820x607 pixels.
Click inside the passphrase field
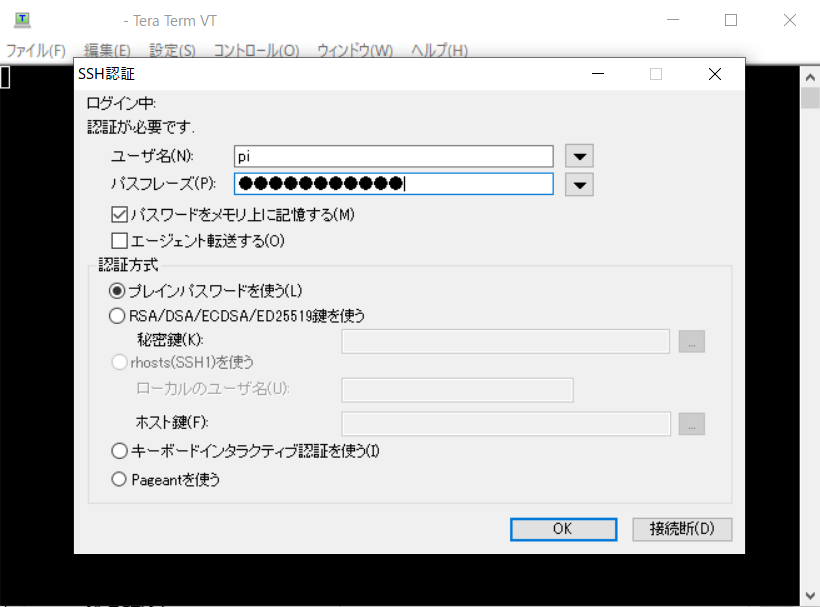pos(390,183)
